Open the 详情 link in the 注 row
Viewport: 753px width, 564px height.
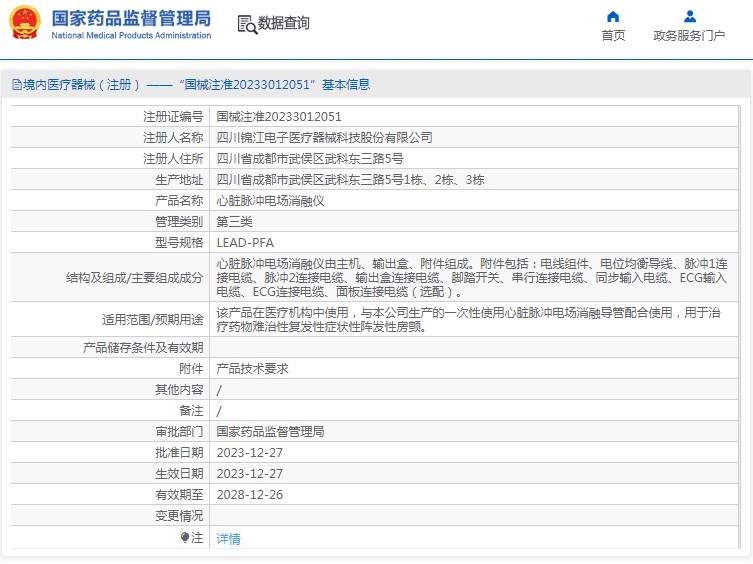[228, 539]
